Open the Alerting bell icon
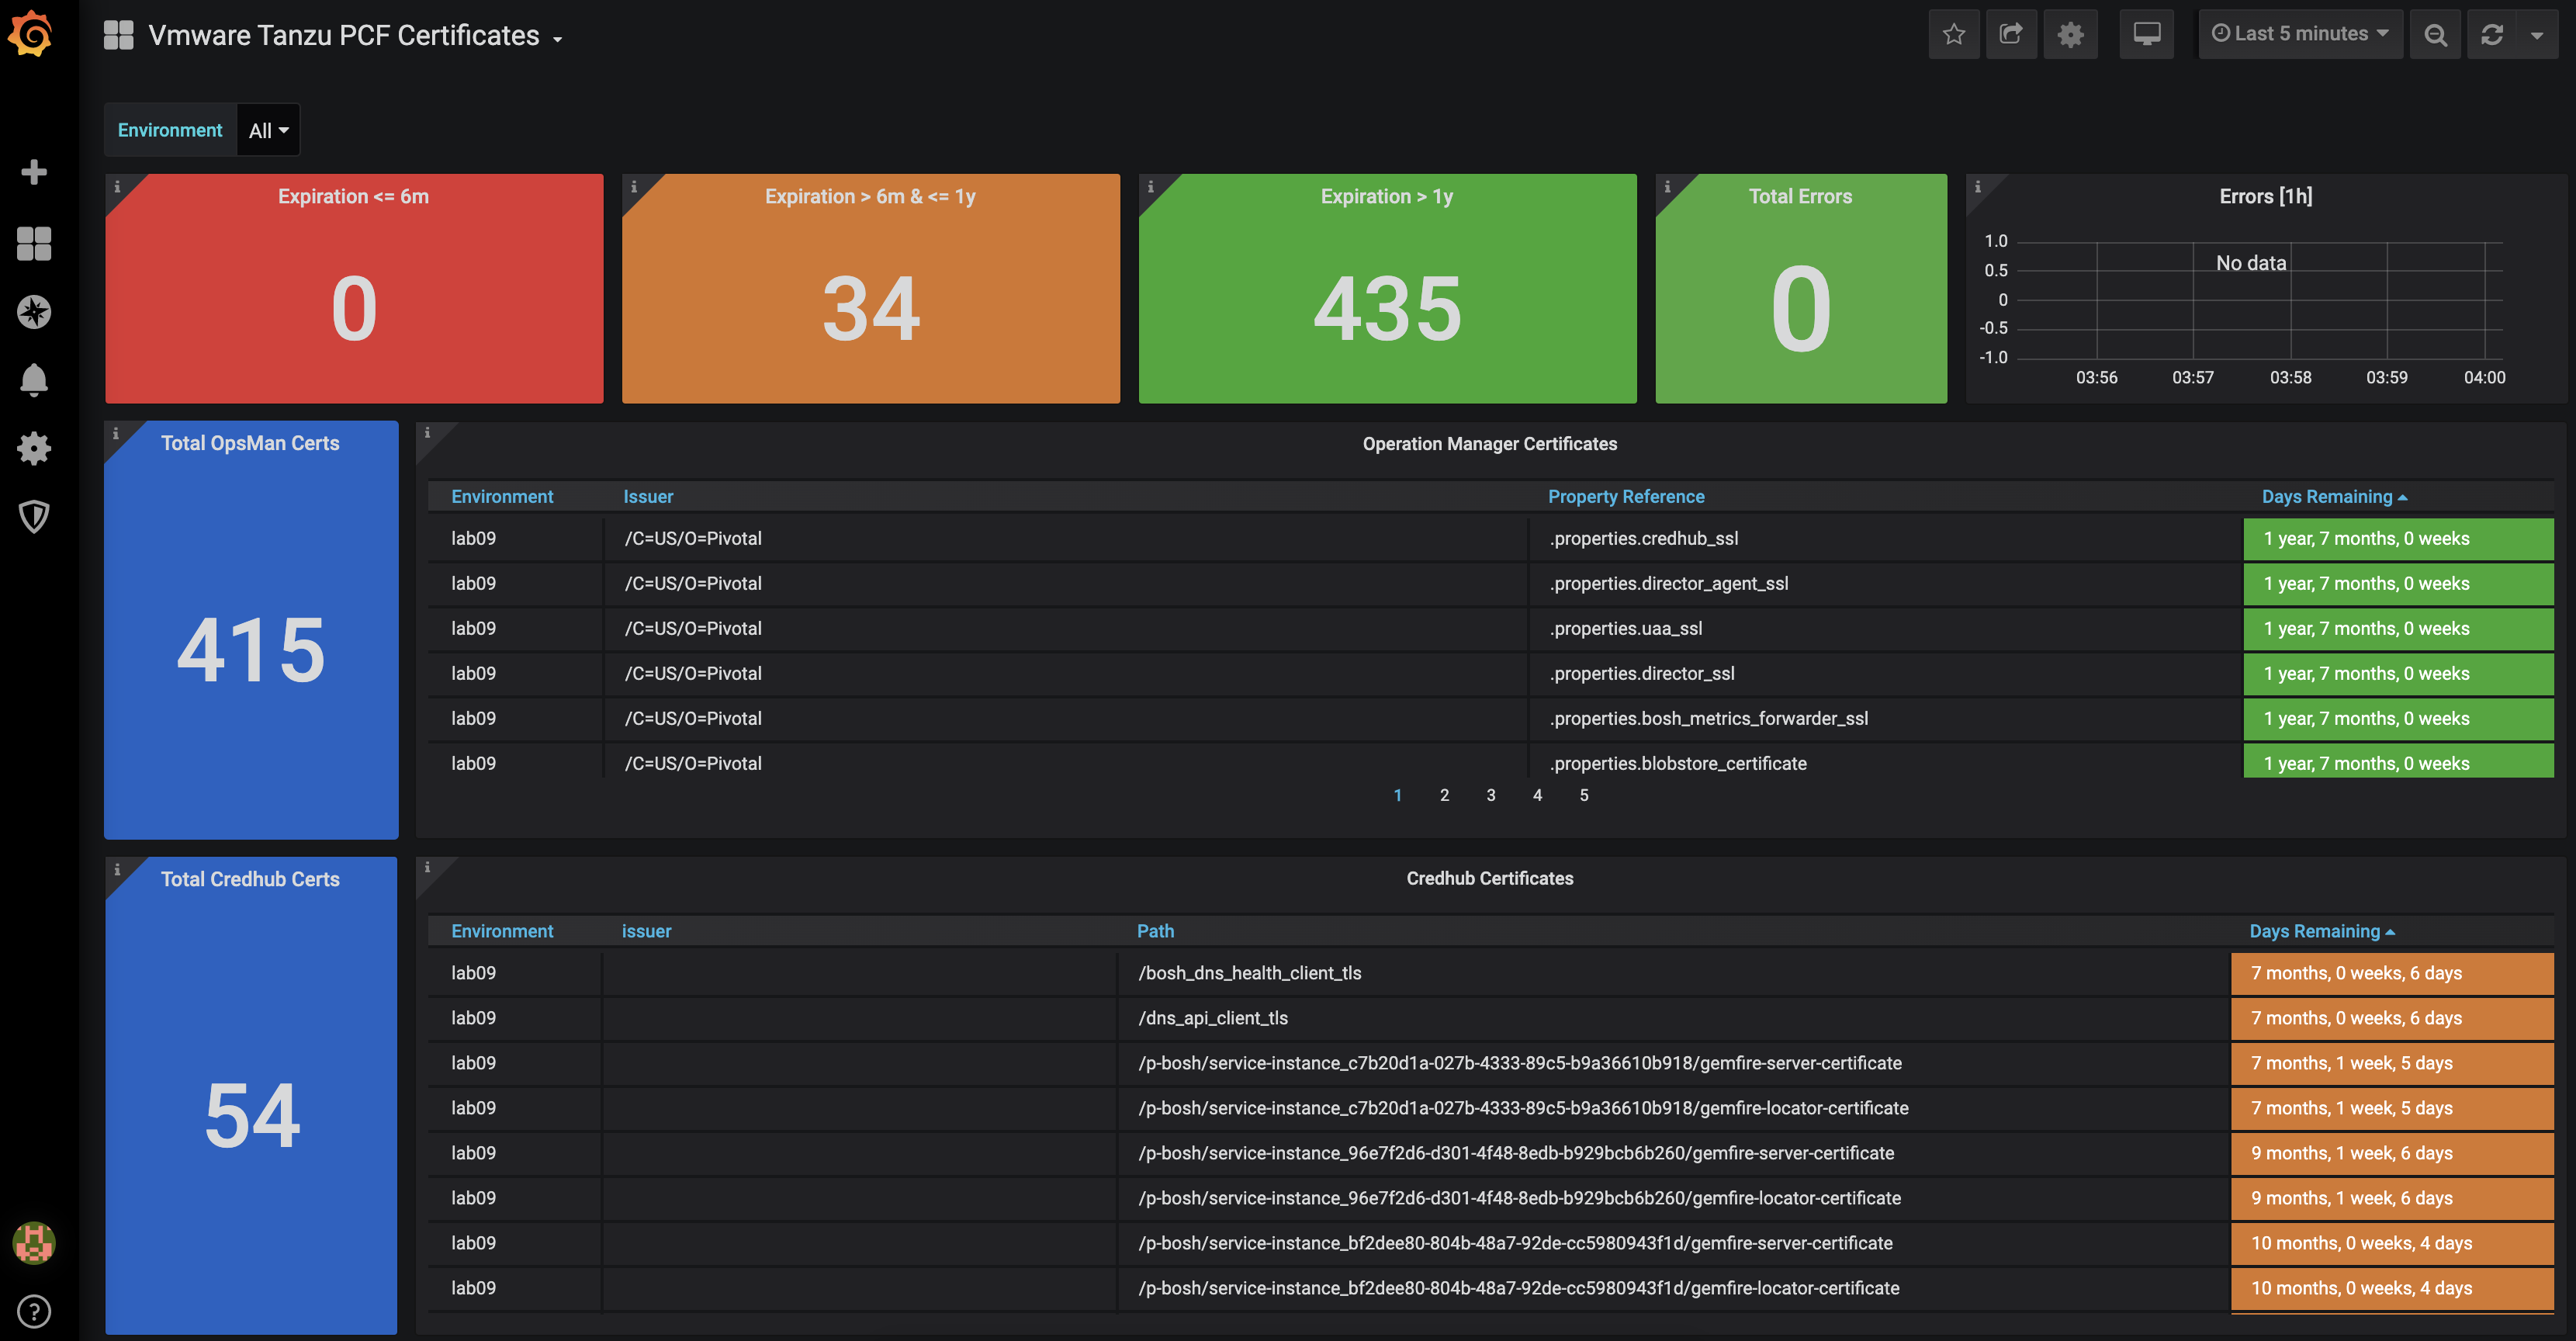The width and height of the screenshot is (2576, 1341). click(x=34, y=380)
